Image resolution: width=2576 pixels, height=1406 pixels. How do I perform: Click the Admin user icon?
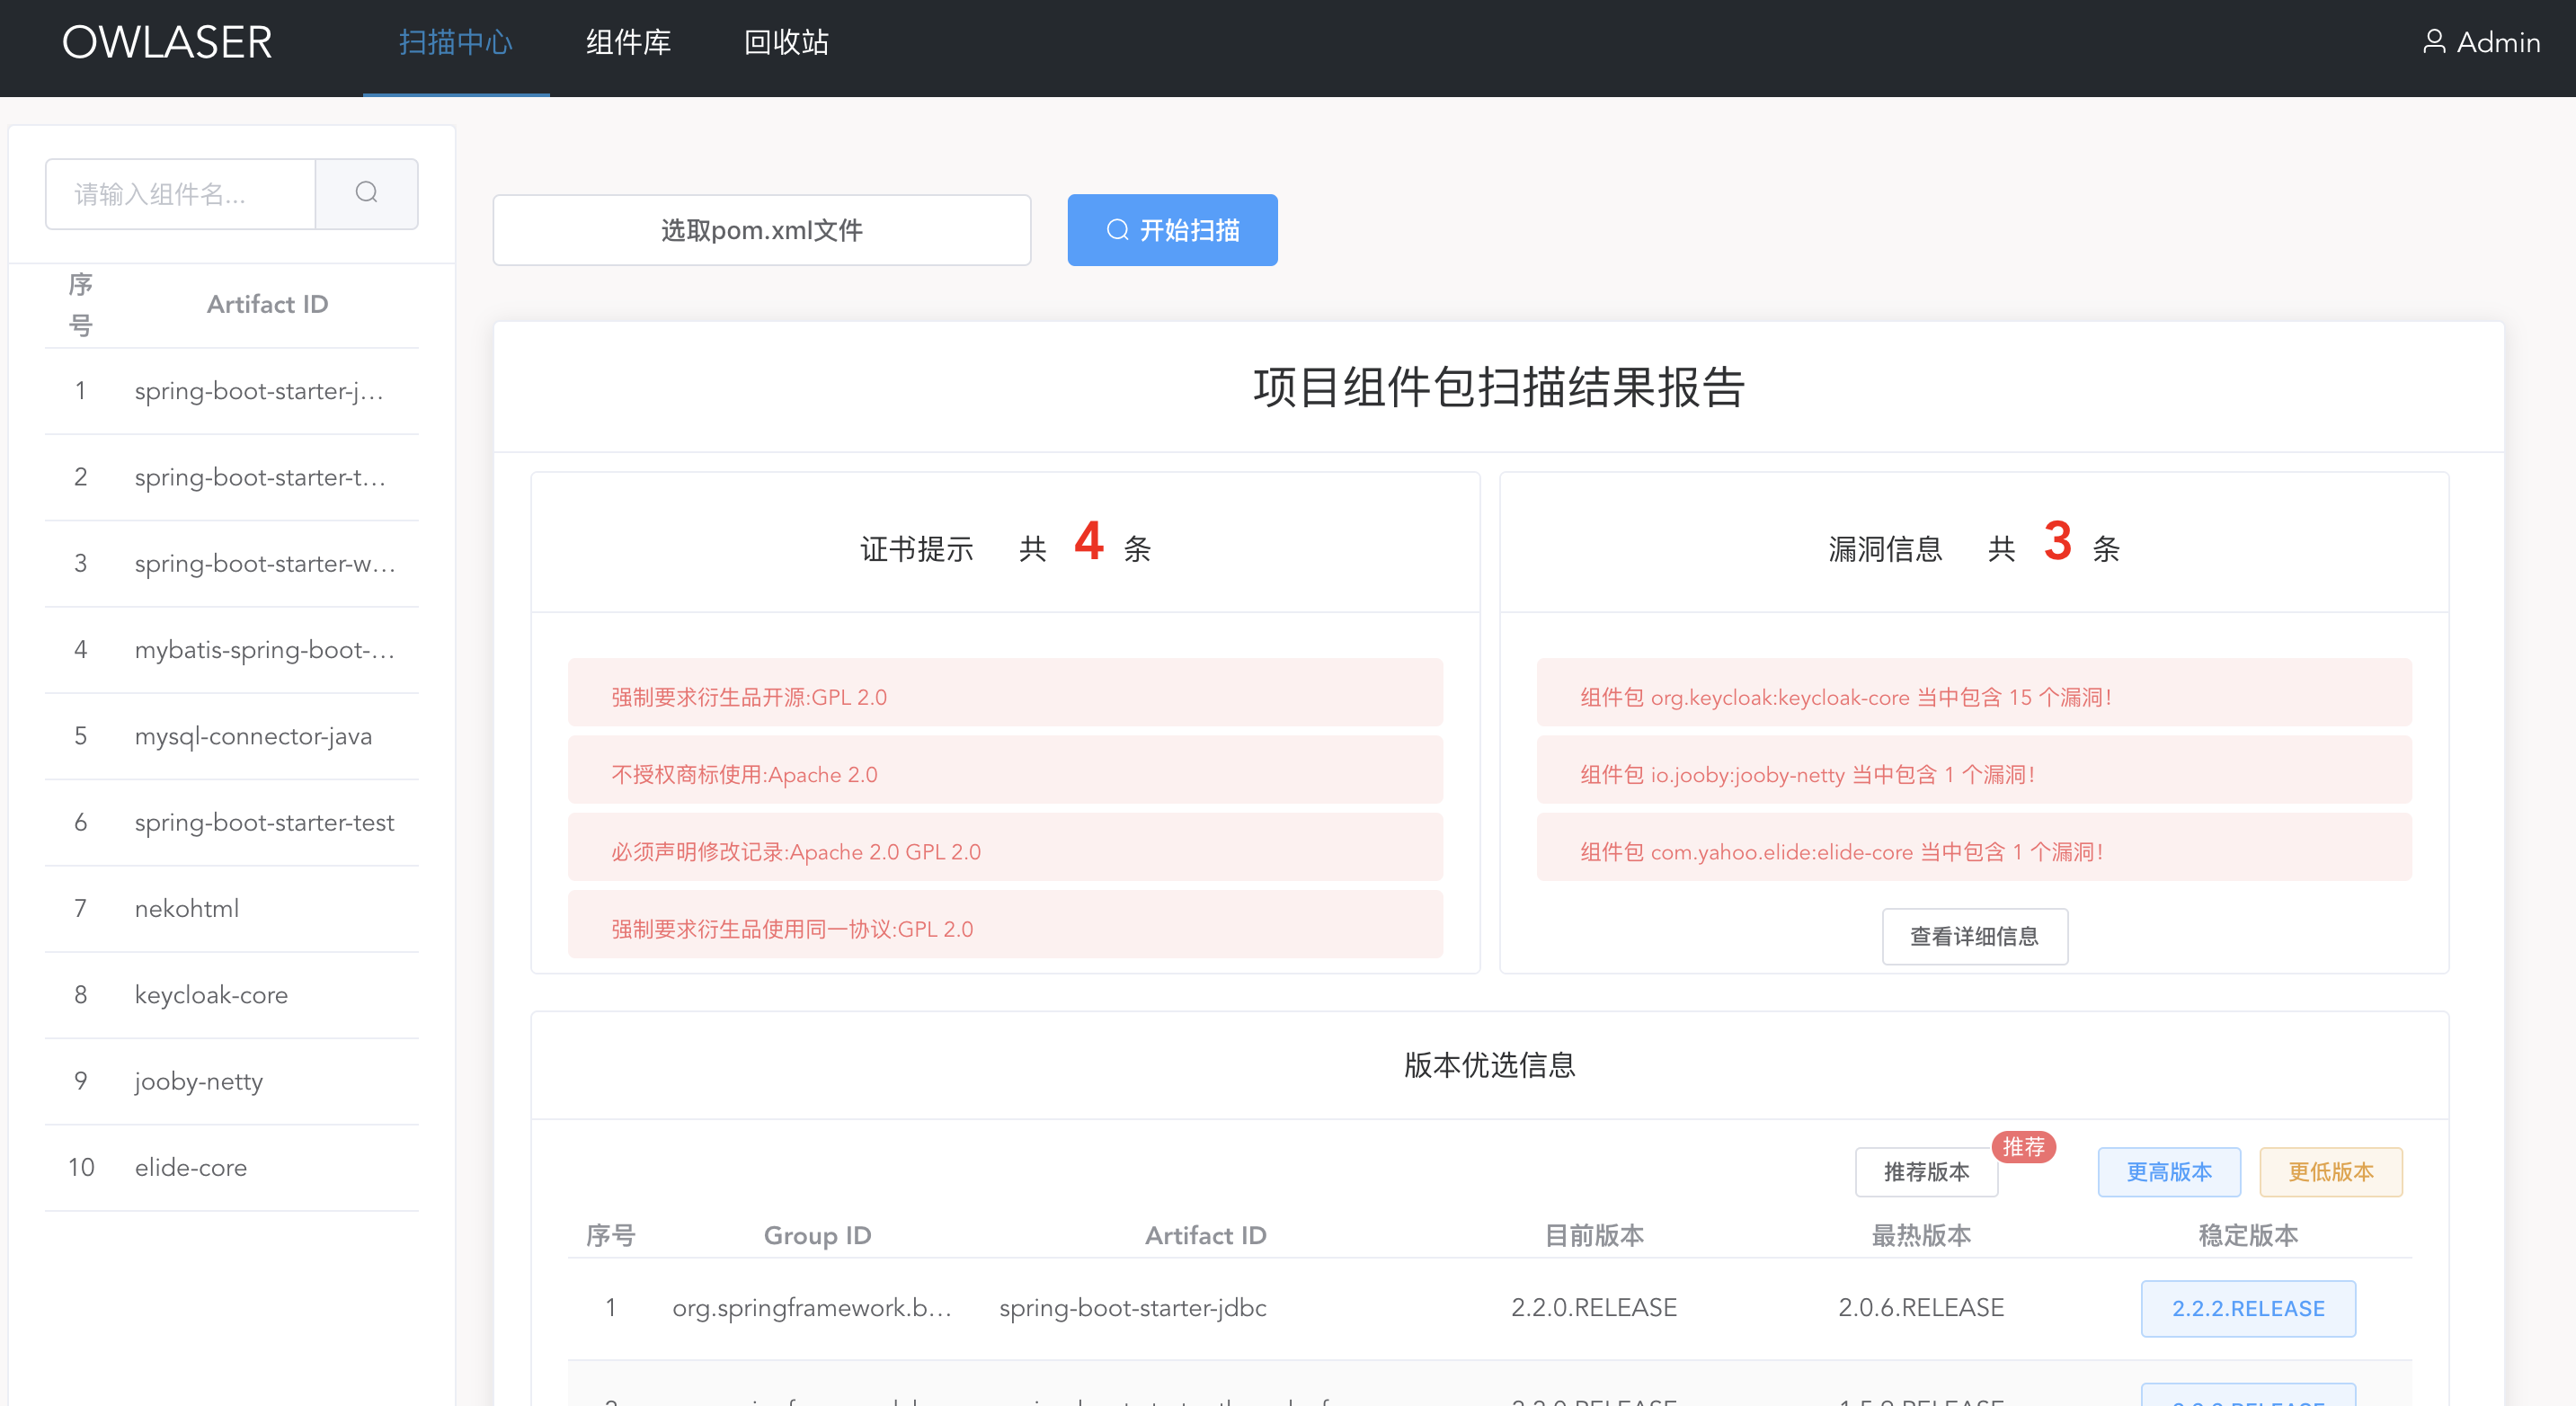[x=2433, y=42]
